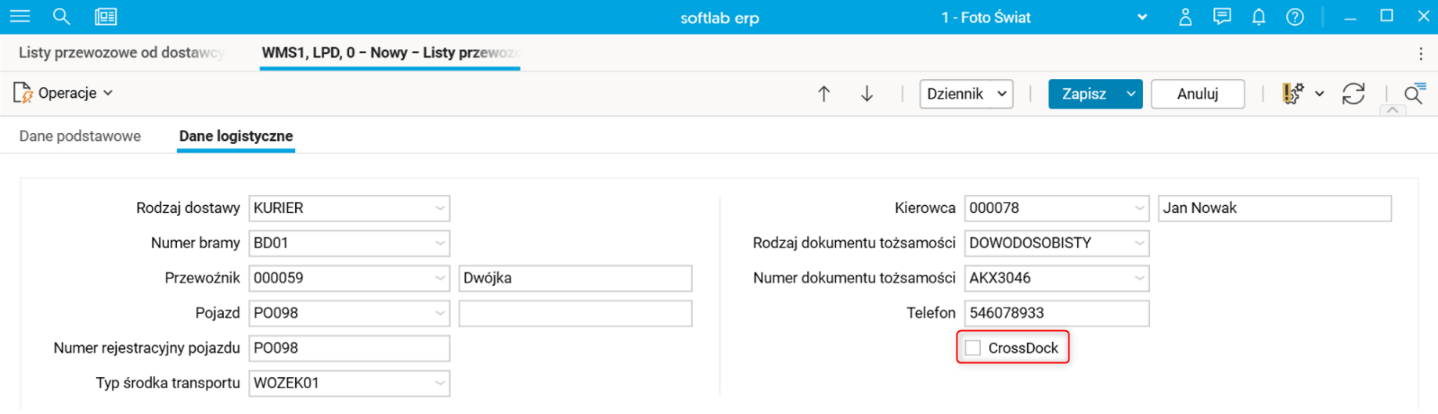Viewport: 1438px width, 414px height.
Task: Open the chat messages icon
Action: coord(1221,17)
